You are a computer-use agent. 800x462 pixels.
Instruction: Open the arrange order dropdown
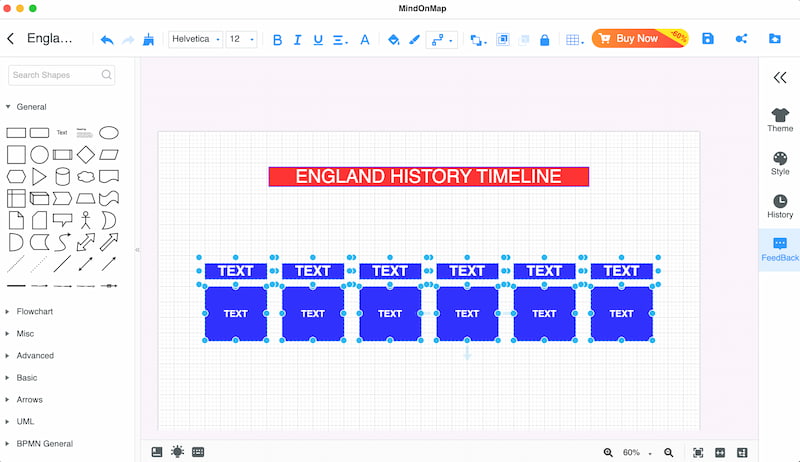(478, 40)
